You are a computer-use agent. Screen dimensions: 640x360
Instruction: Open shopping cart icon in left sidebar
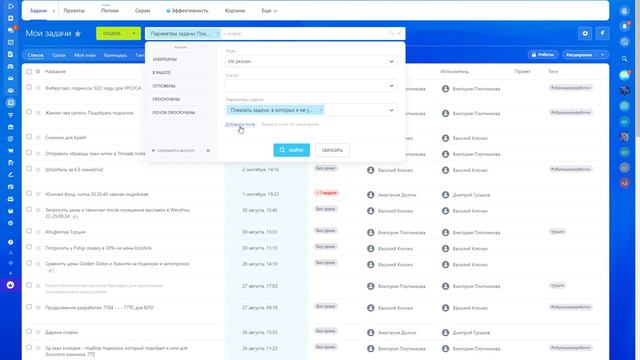pos(11,151)
